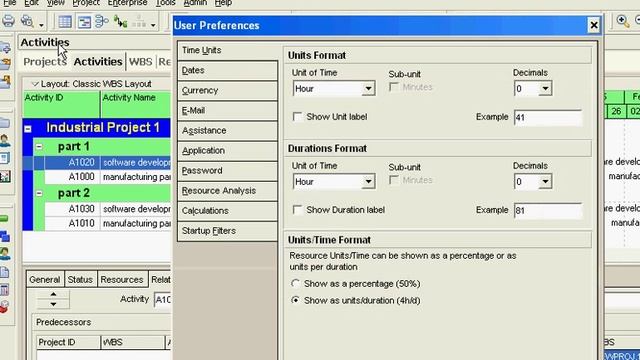
Task: Open the Status details tab
Action: [80, 279]
